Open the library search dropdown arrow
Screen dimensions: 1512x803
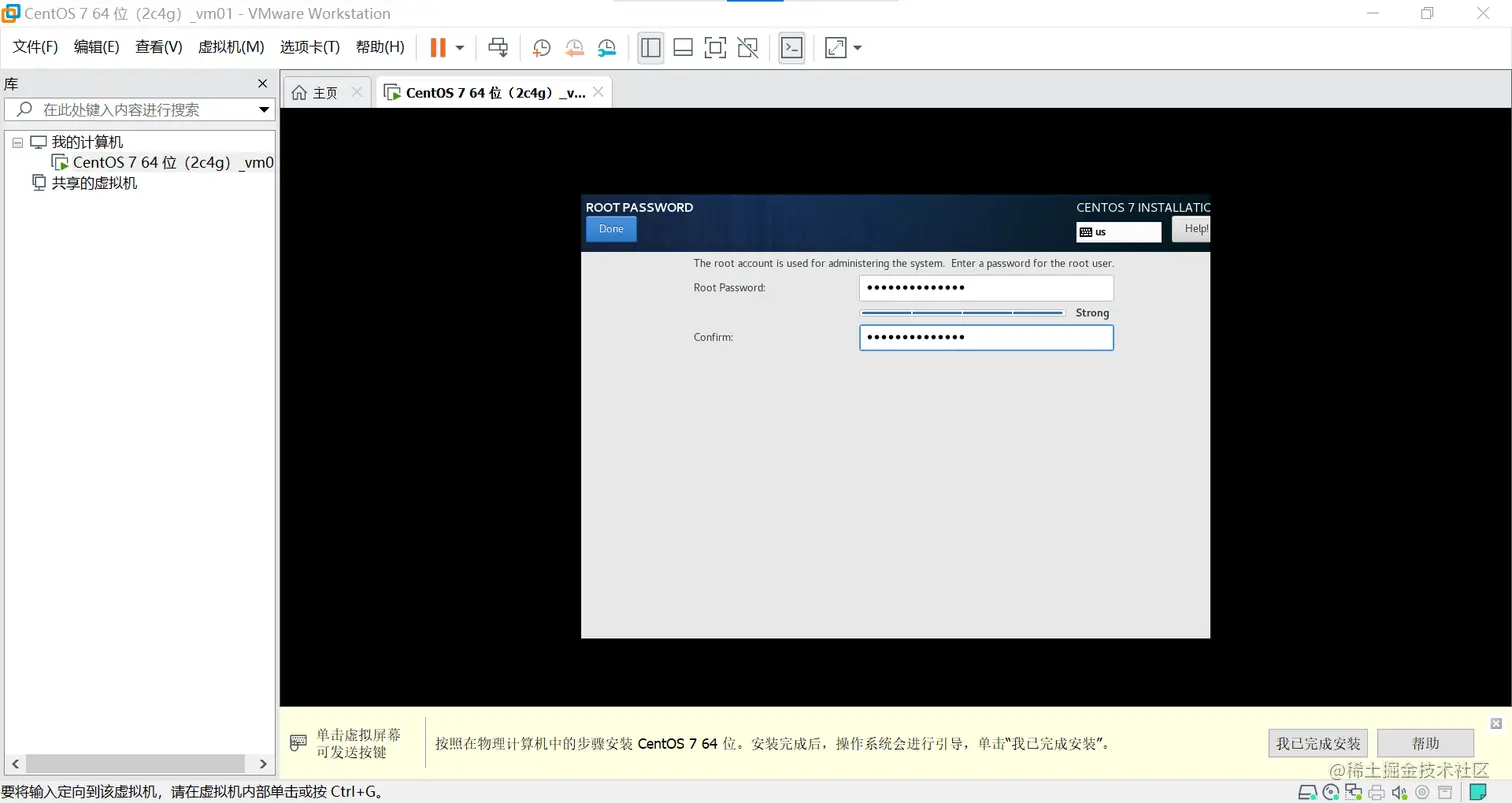pyautogui.click(x=264, y=110)
